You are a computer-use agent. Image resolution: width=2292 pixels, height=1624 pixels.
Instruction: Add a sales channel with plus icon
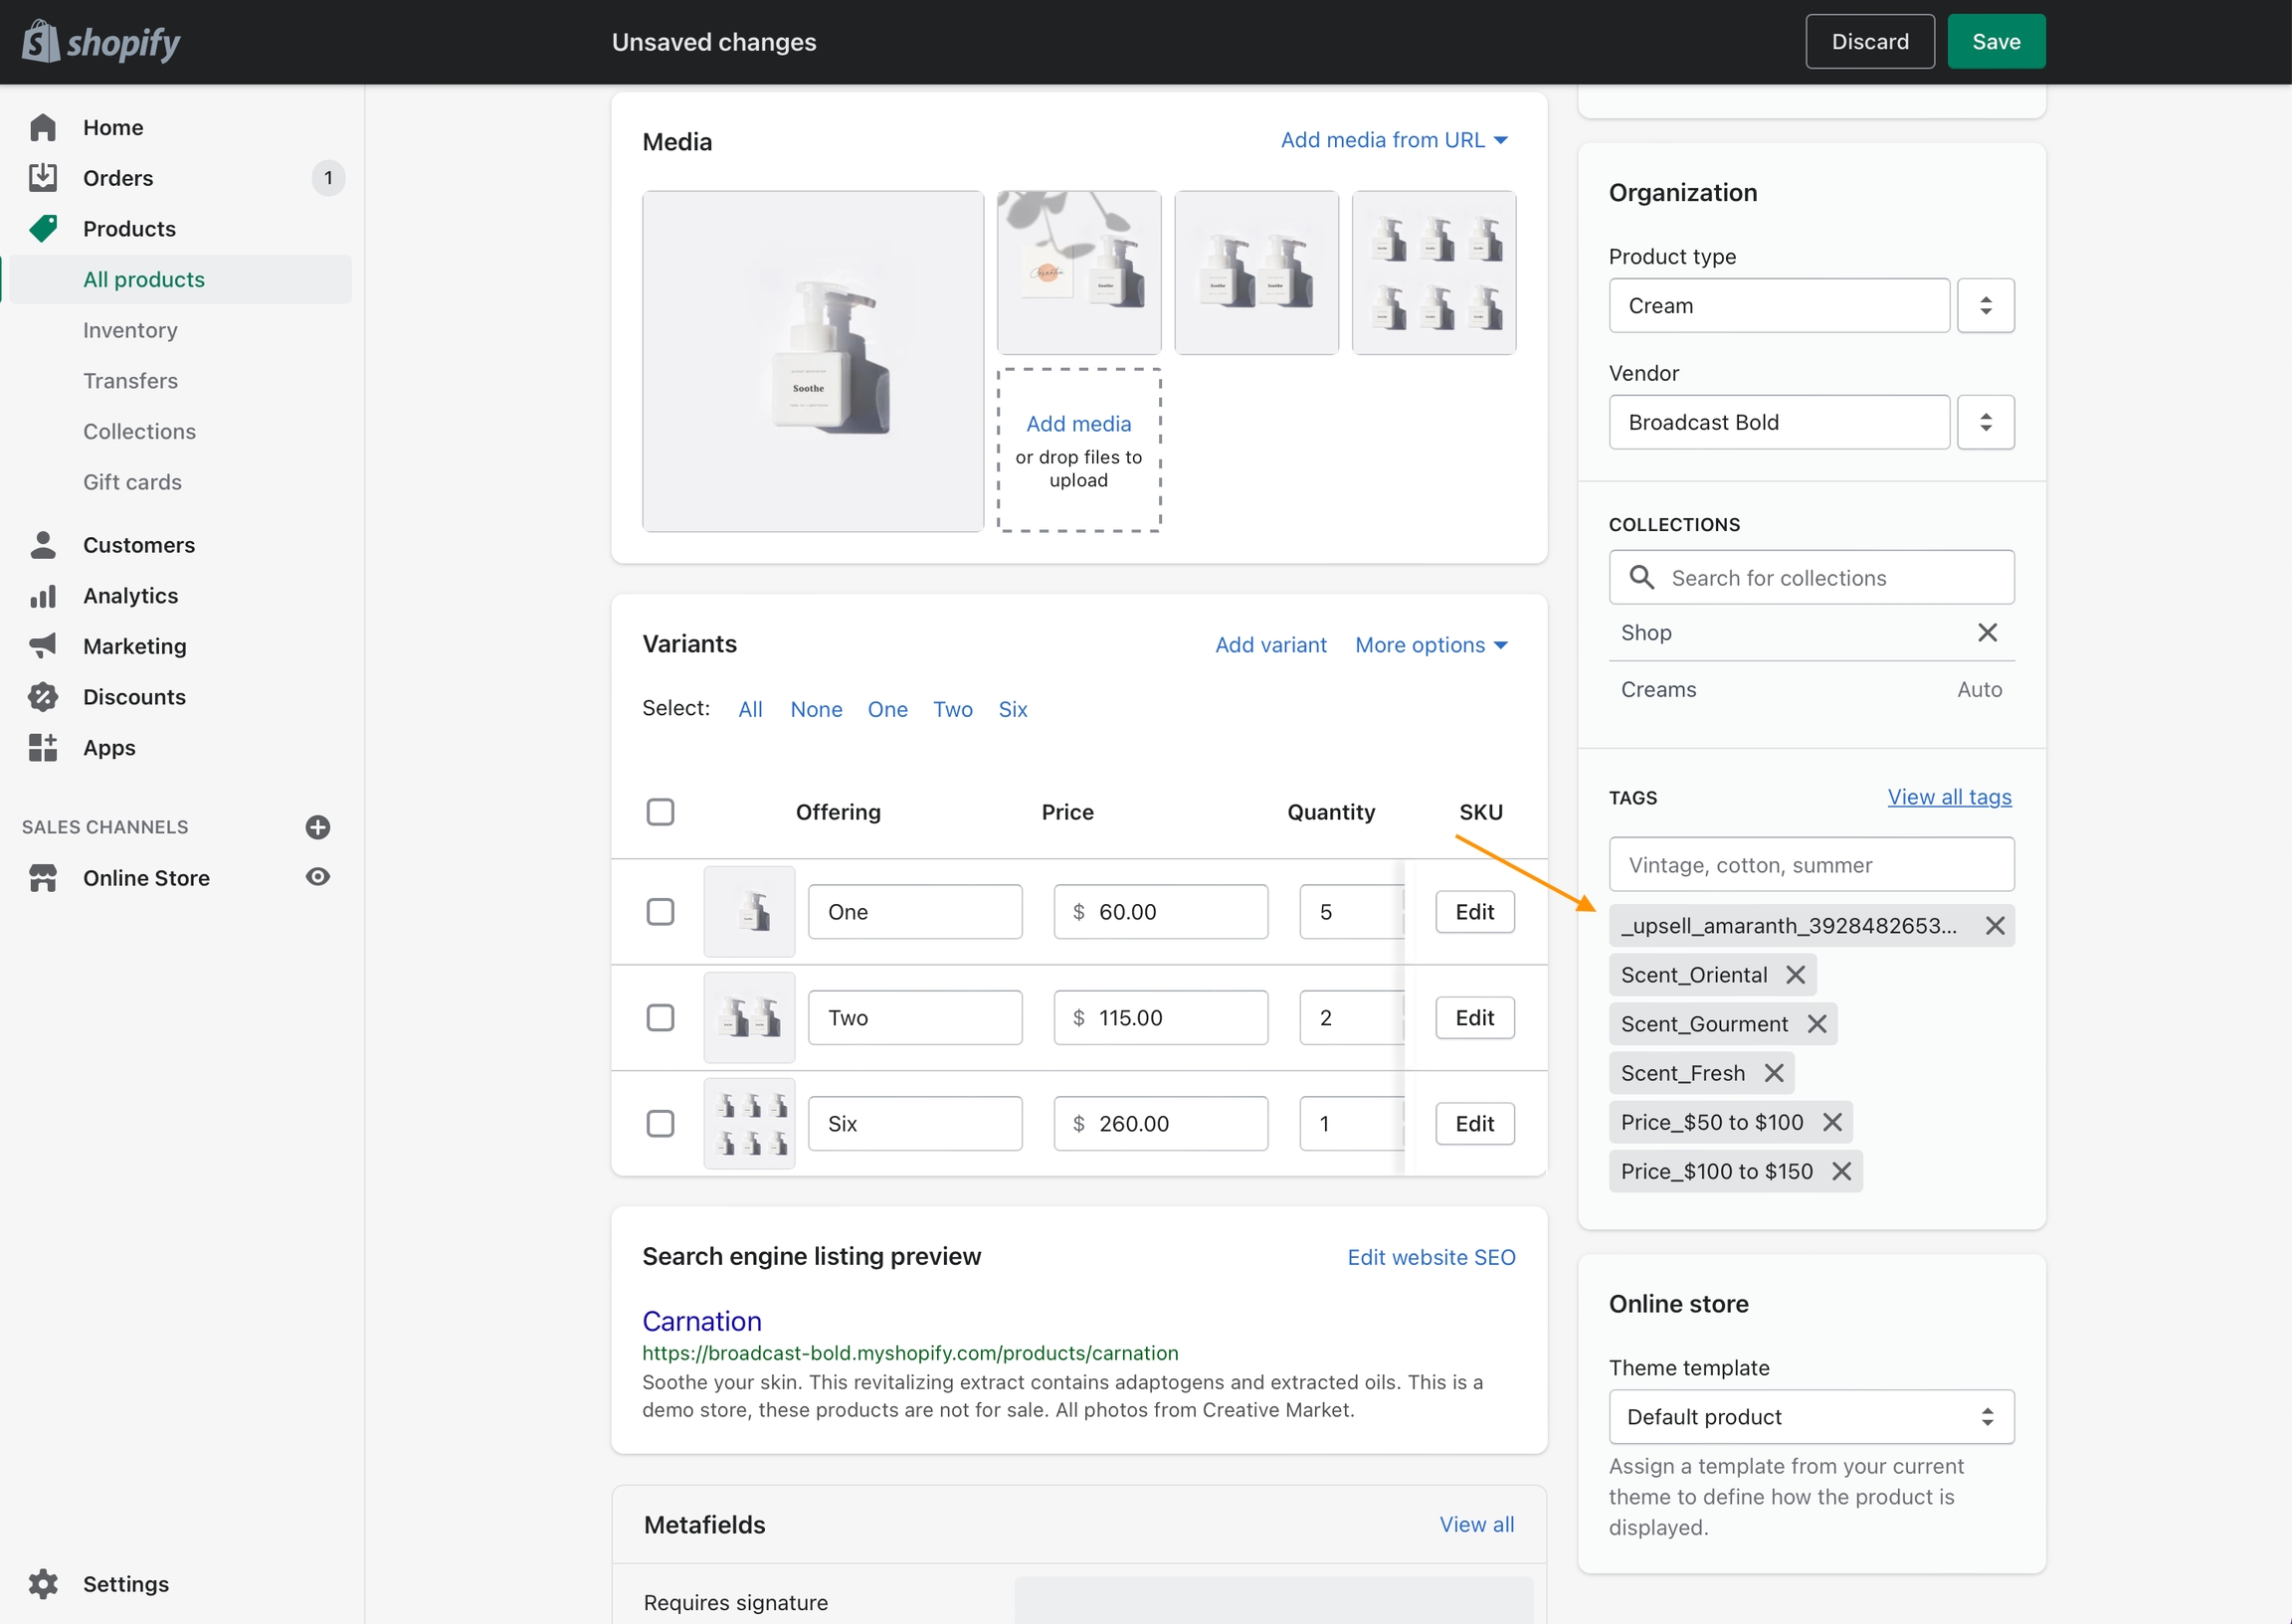318,827
